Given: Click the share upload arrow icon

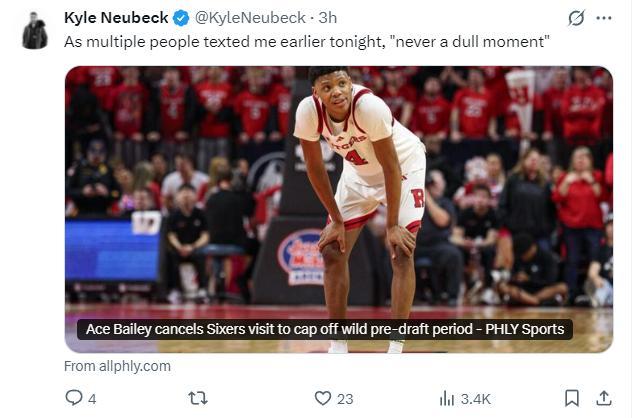Looking at the screenshot, I should 604,398.
